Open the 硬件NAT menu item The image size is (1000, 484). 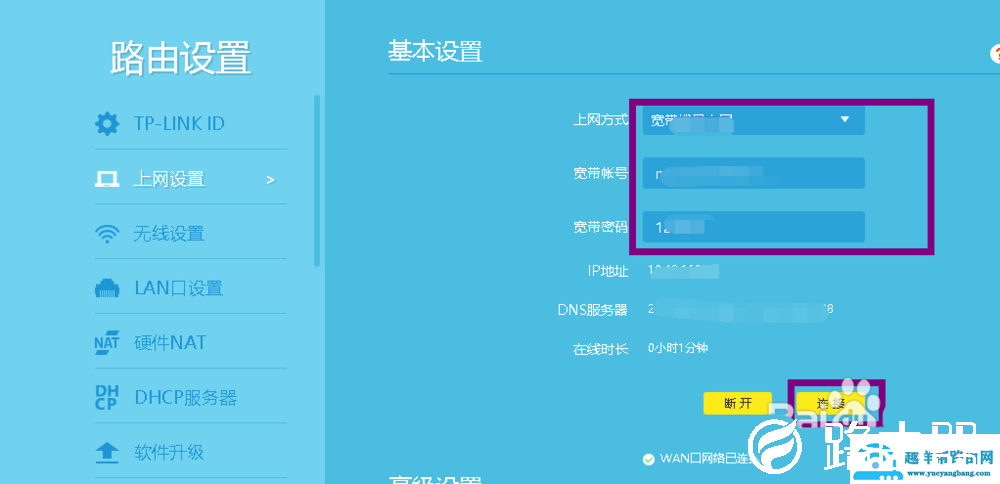pyautogui.click(x=191, y=343)
